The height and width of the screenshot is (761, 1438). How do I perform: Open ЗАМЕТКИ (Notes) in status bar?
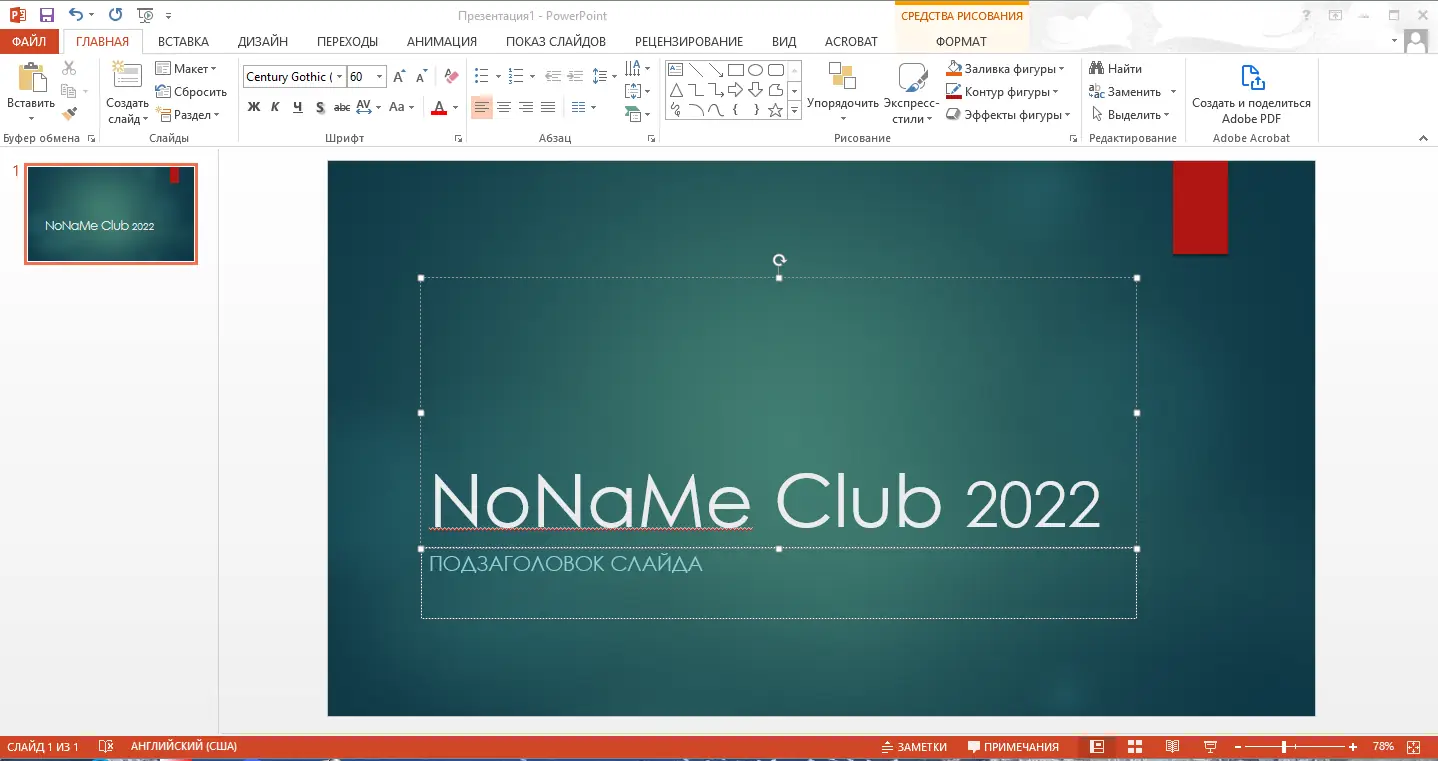point(914,746)
